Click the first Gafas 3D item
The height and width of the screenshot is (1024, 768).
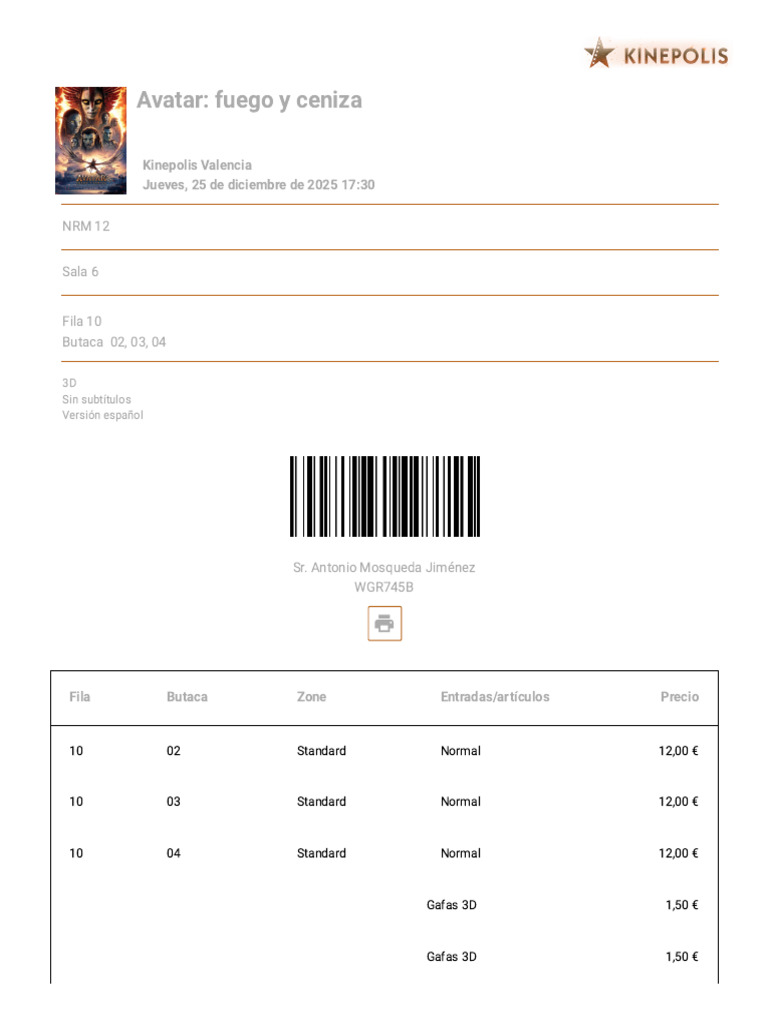452,905
